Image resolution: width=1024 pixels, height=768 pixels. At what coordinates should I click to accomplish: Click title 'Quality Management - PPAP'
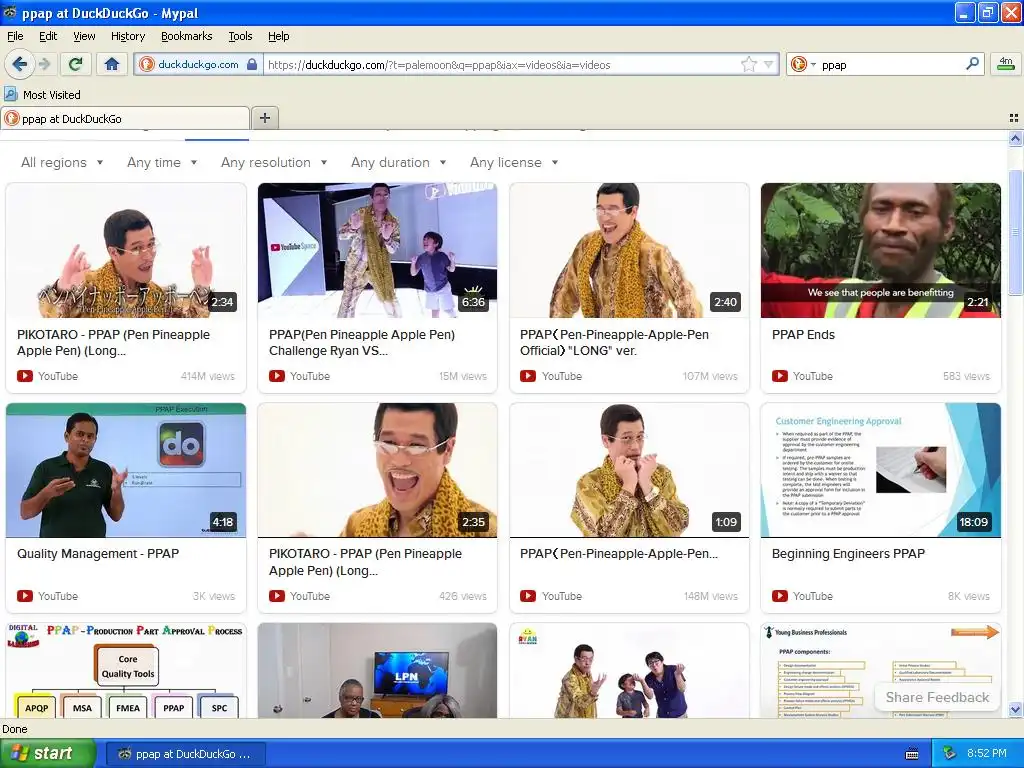pos(98,554)
